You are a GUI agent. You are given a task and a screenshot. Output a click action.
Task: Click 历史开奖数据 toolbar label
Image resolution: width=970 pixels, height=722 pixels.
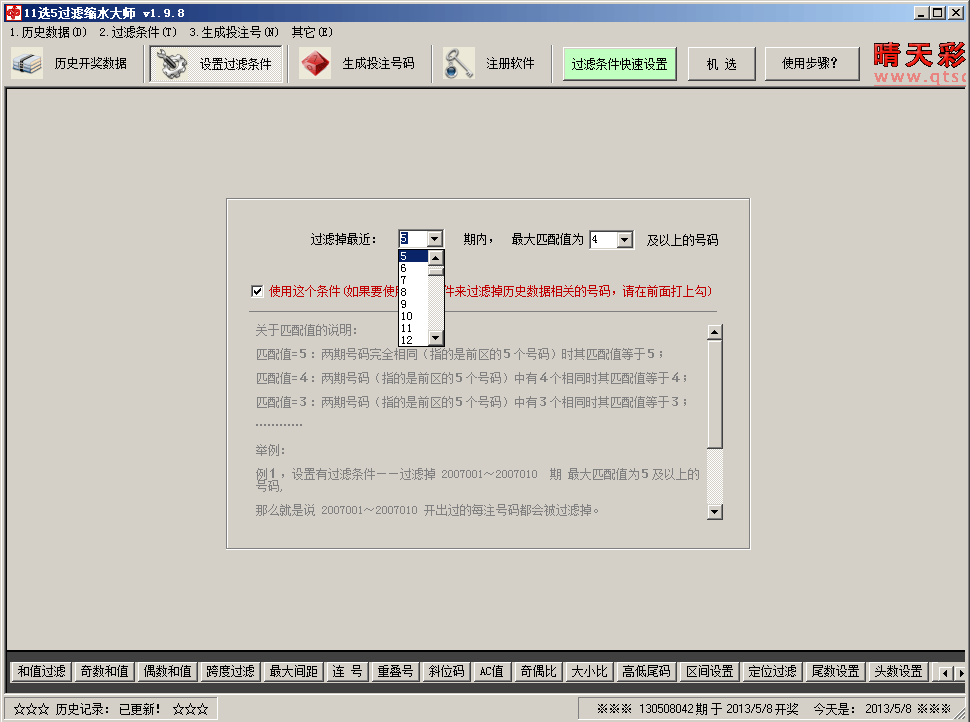pyautogui.click(x=90, y=63)
